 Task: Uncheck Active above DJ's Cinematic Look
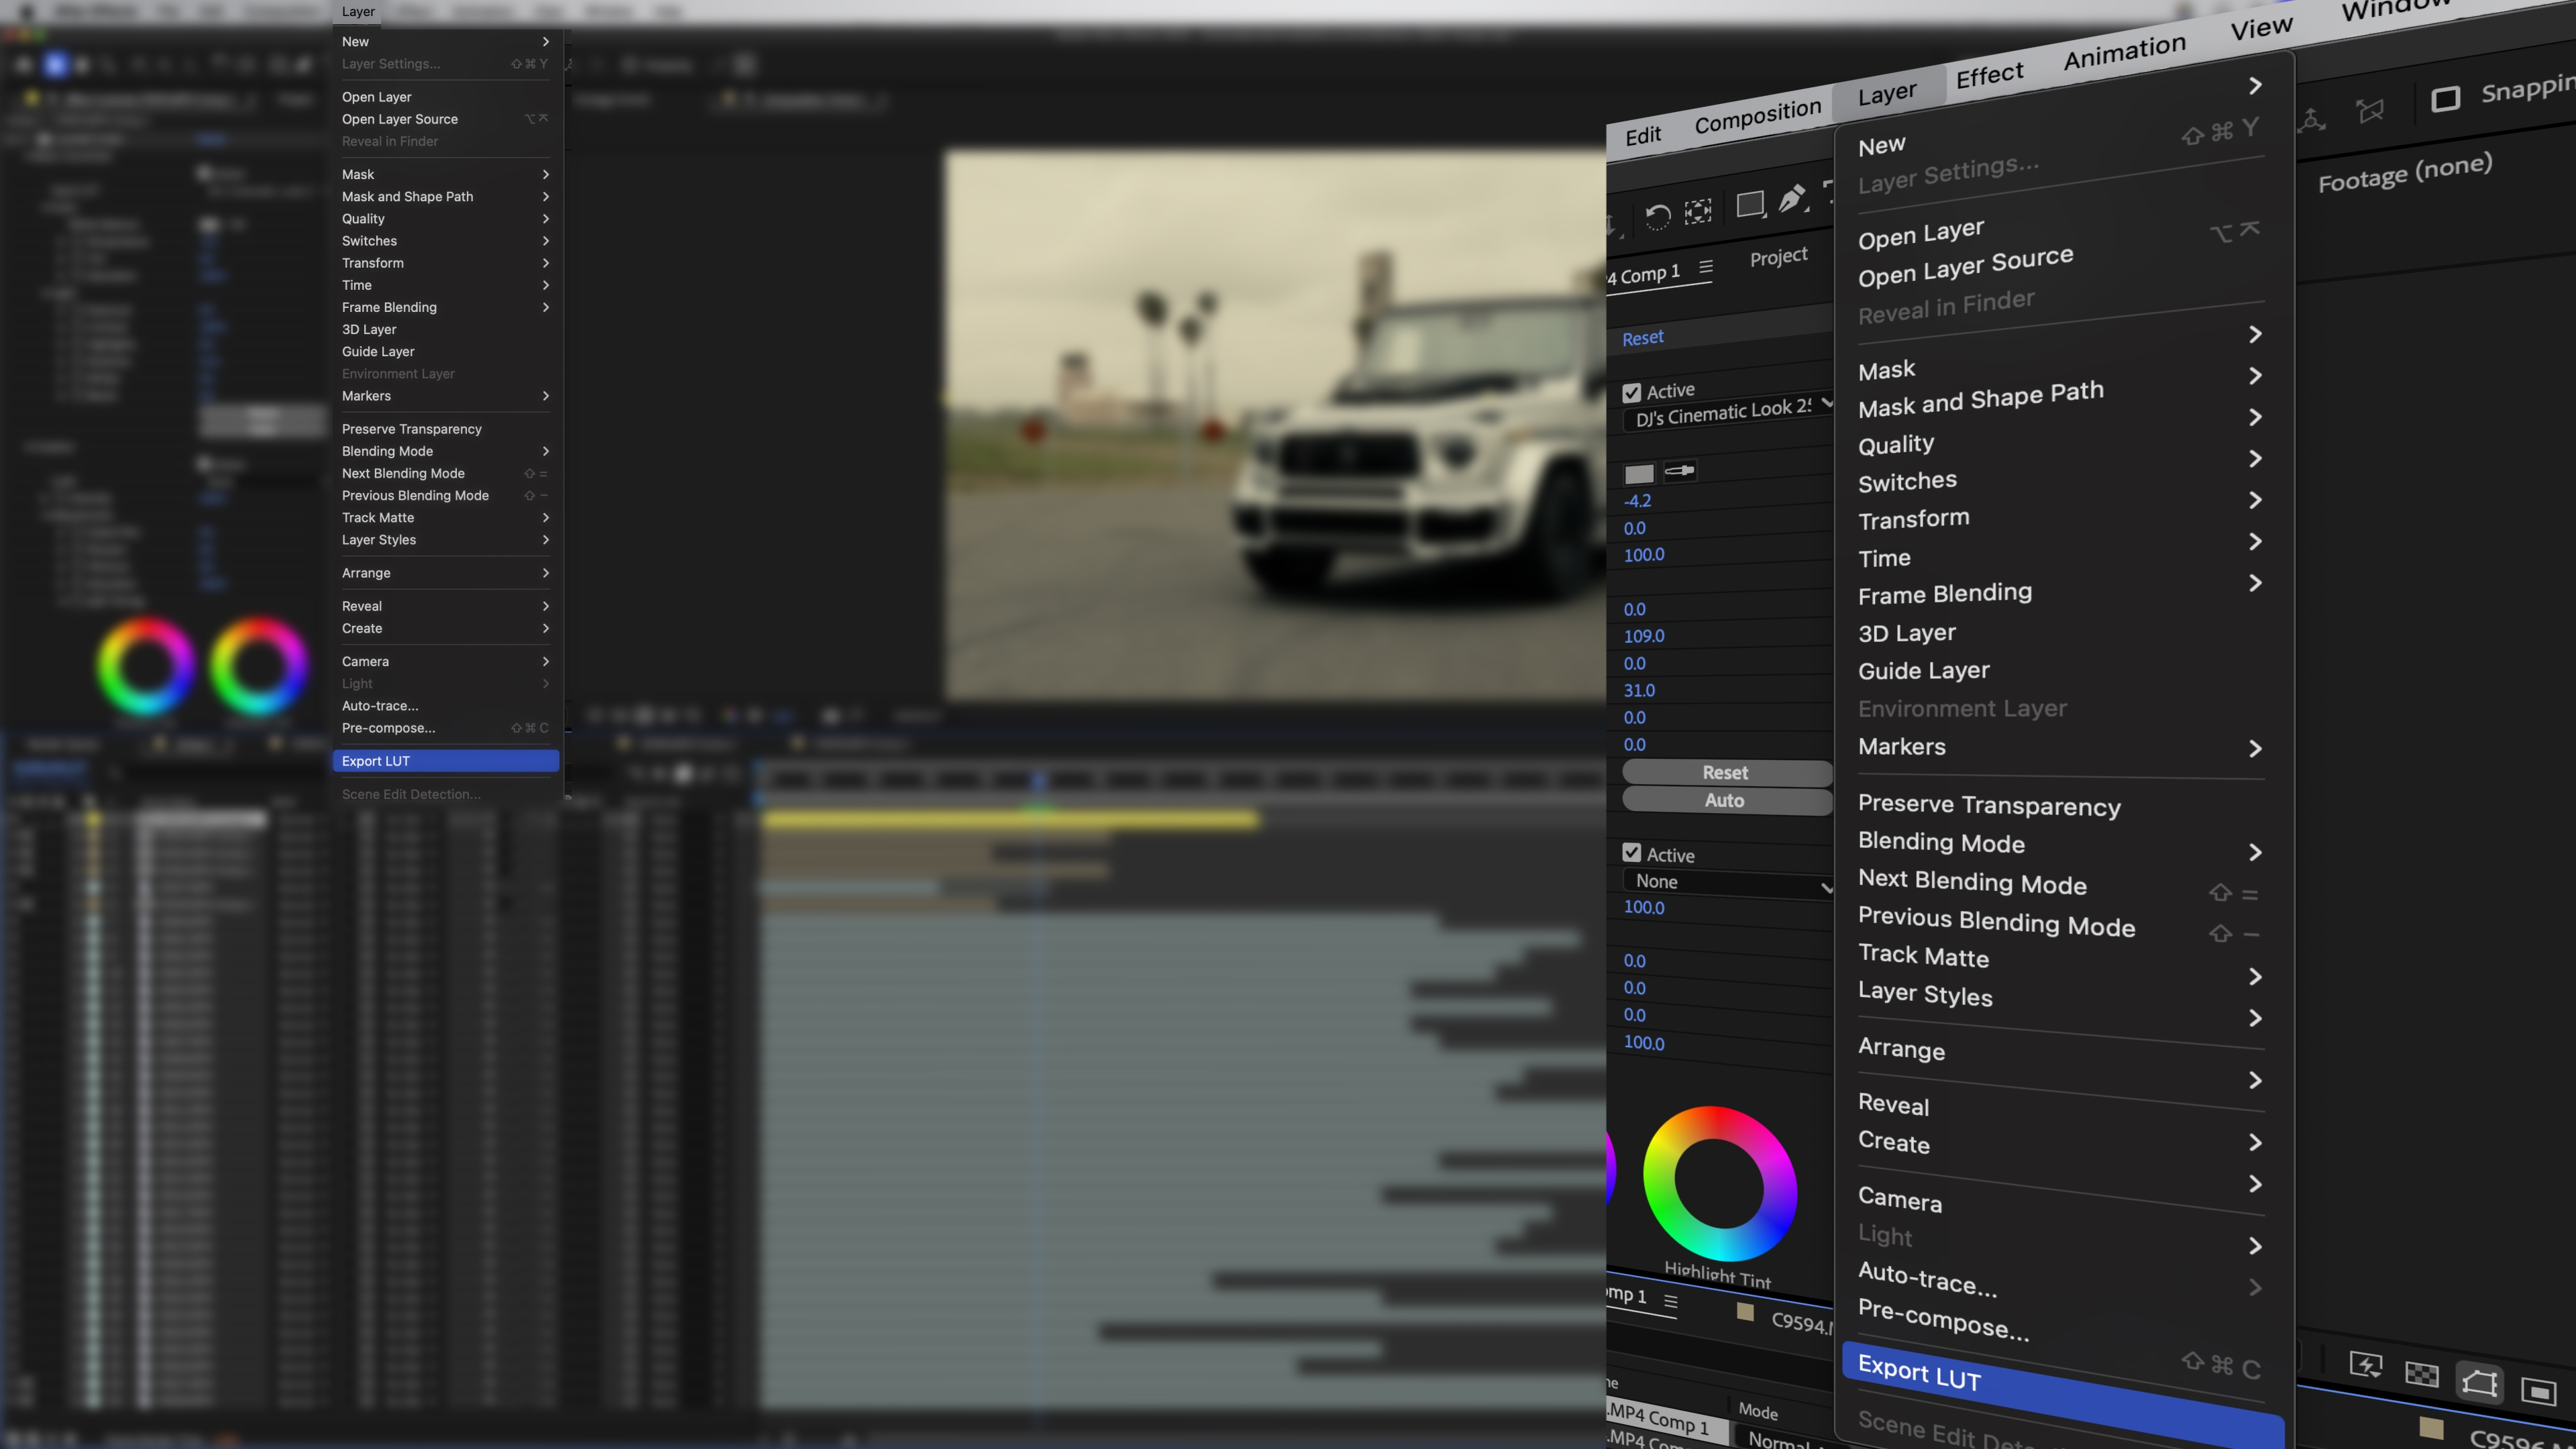click(1632, 393)
